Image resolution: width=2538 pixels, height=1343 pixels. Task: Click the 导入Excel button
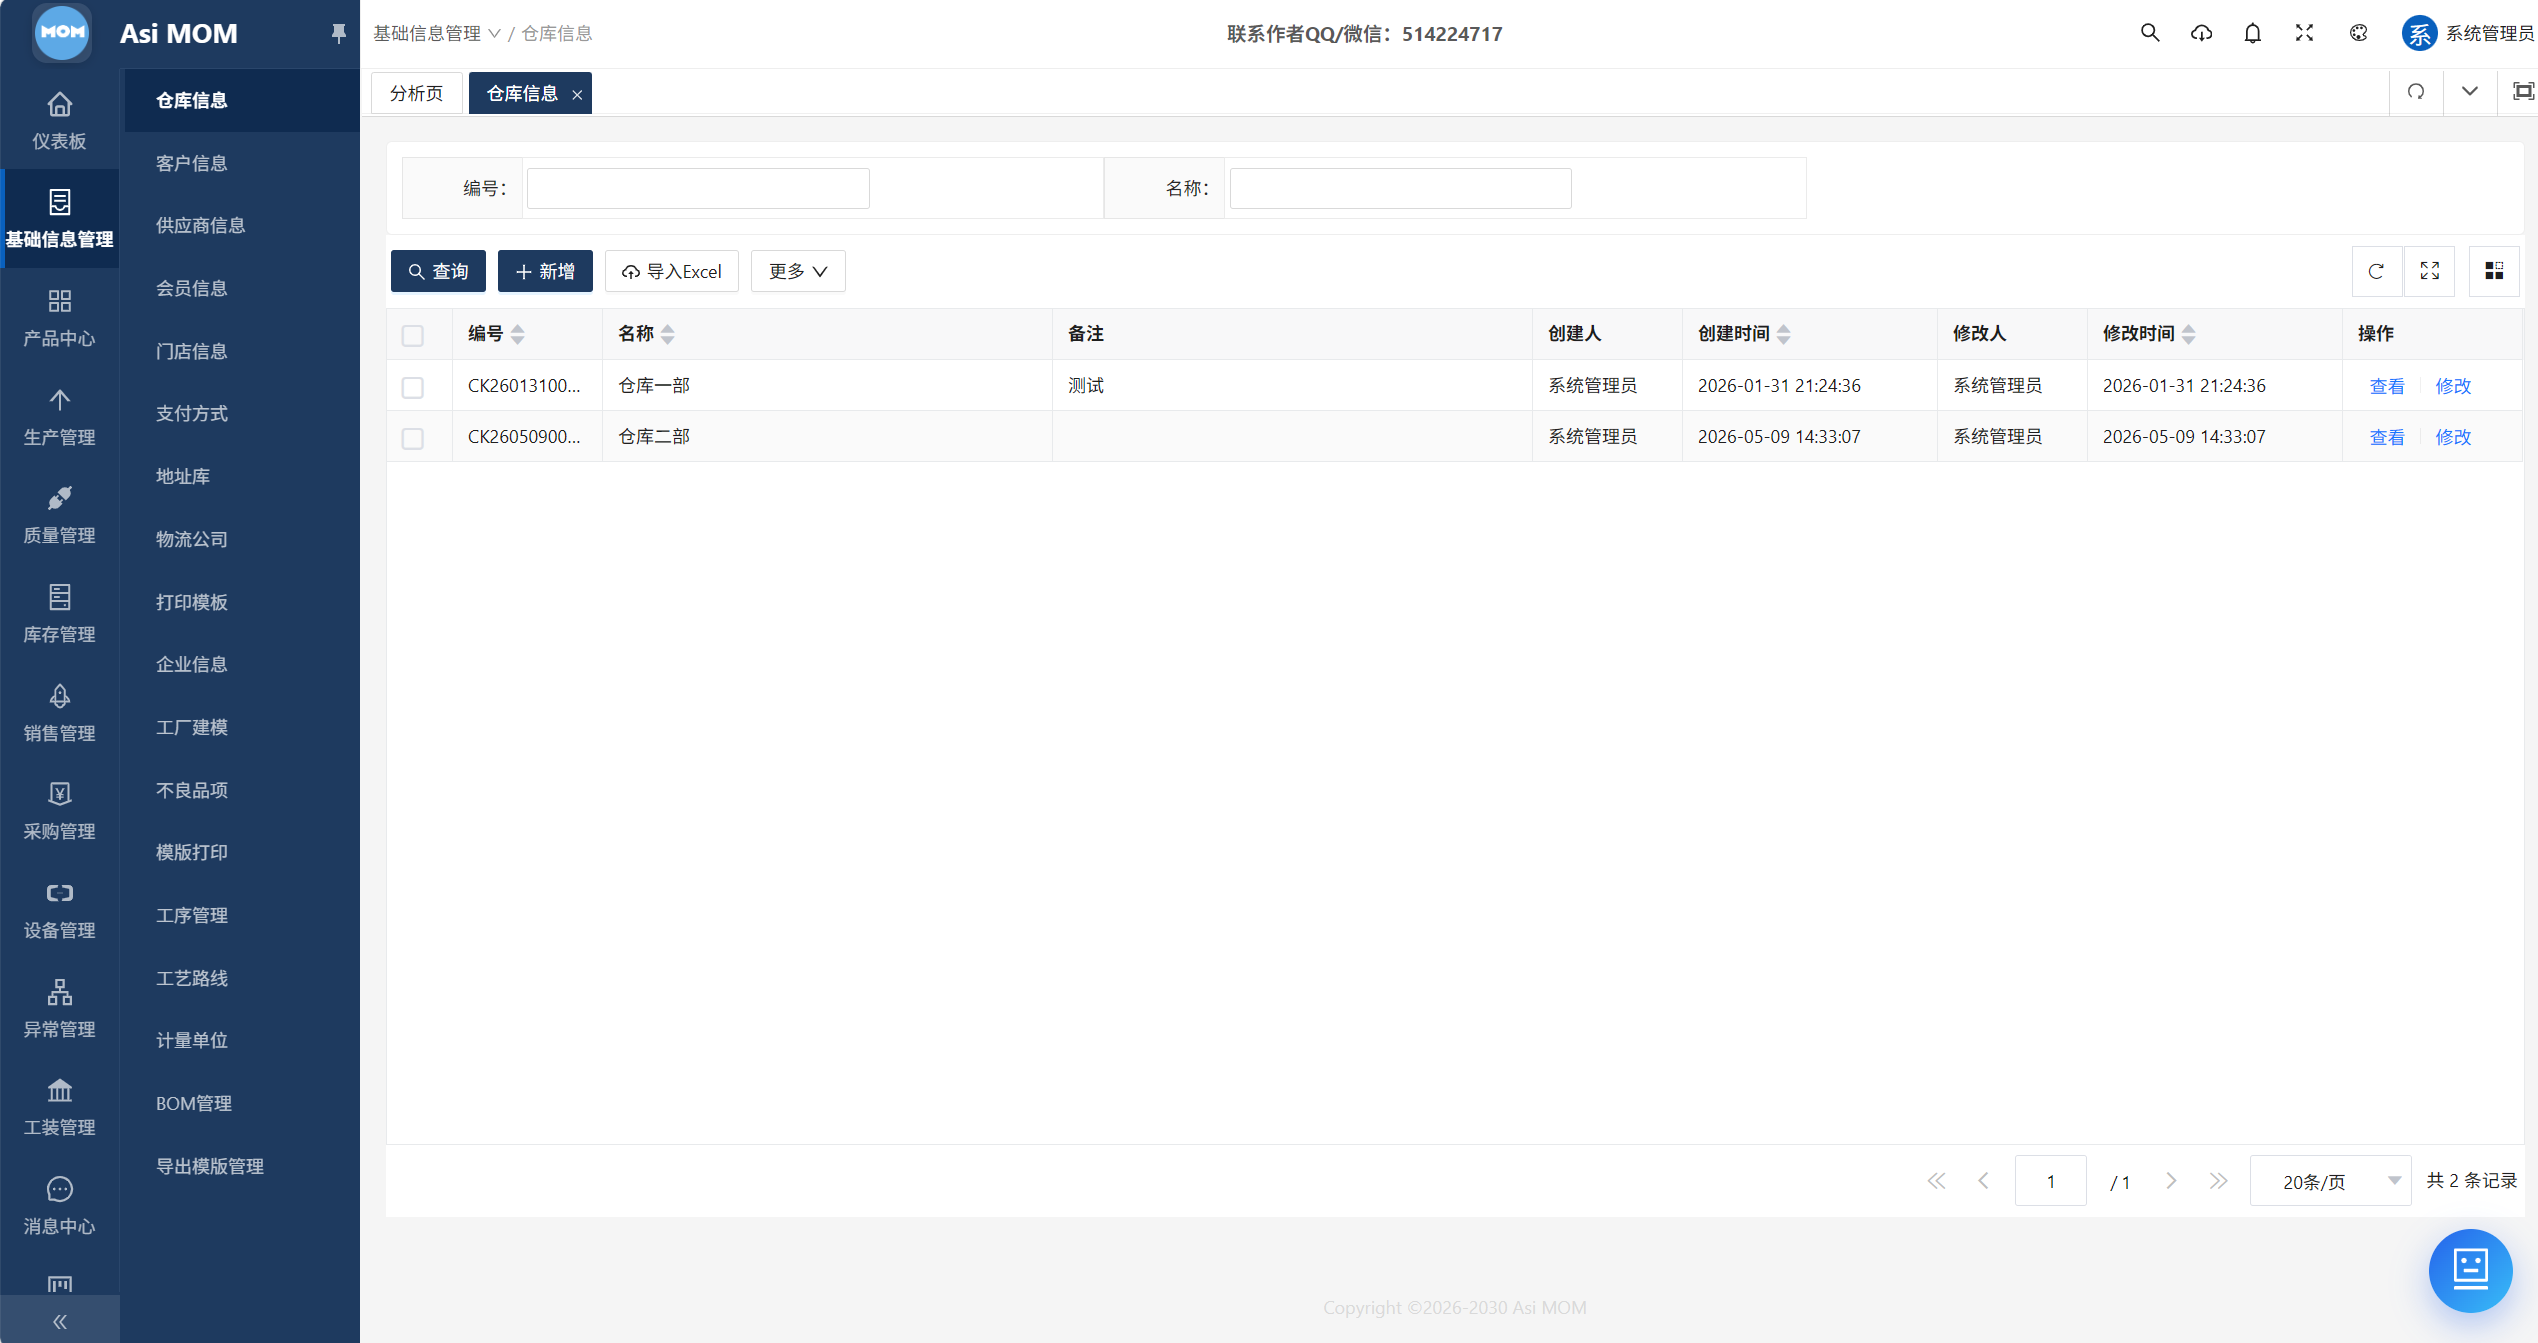(672, 271)
